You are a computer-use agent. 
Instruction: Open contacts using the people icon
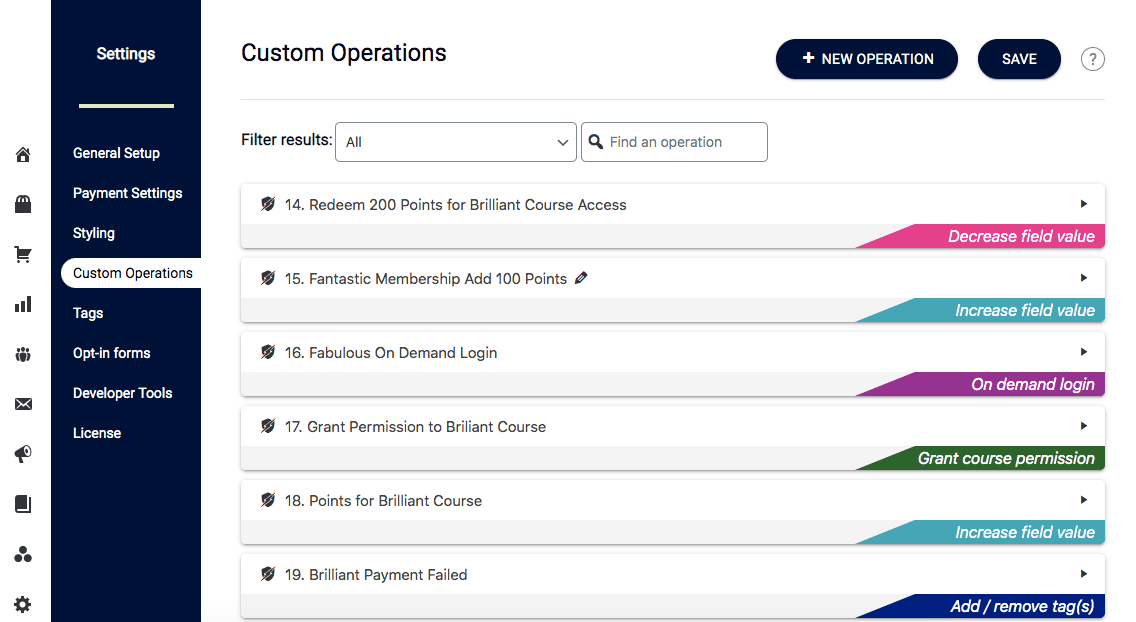[22, 354]
